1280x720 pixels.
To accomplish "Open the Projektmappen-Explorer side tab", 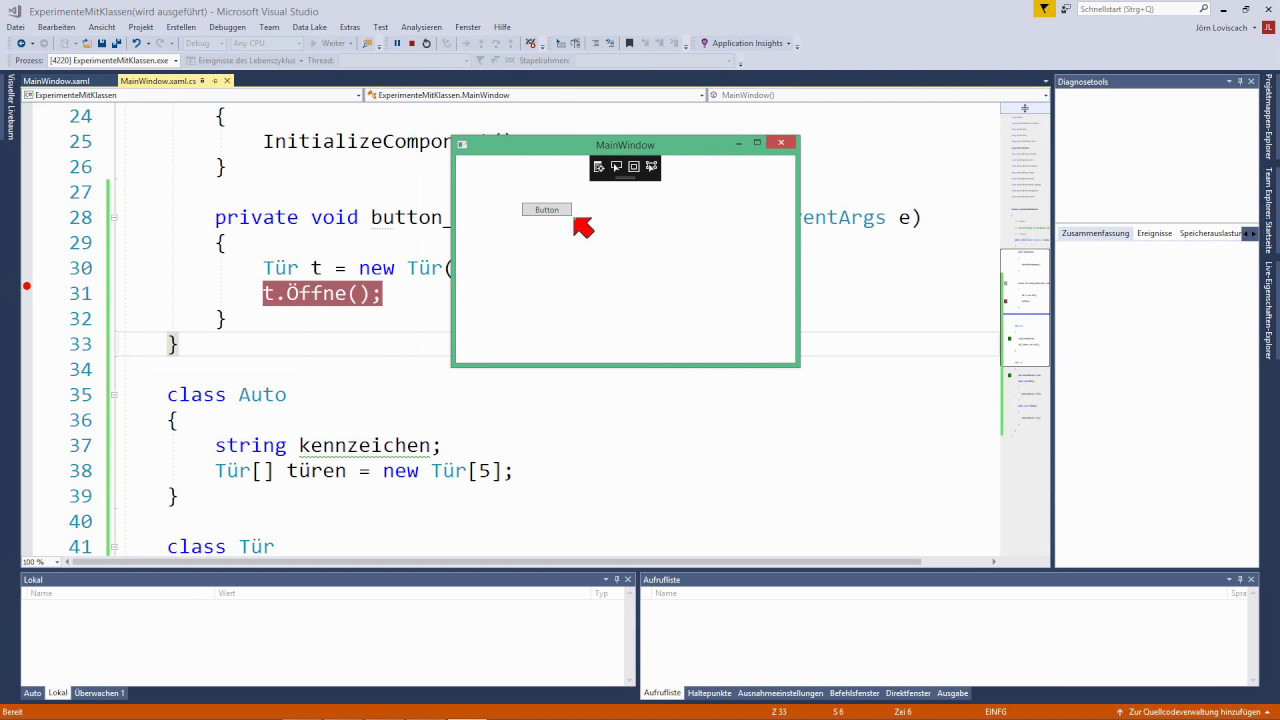I will click(1268, 118).
